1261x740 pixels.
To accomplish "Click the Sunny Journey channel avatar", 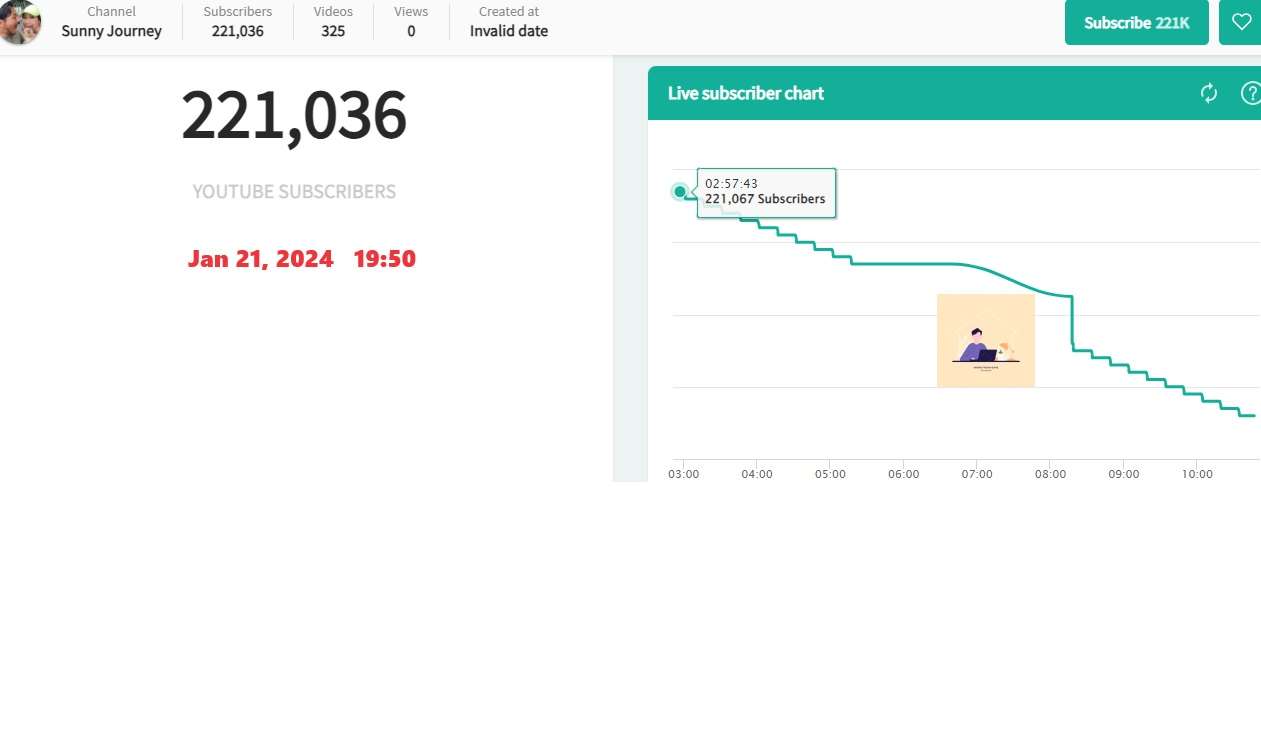I will 20,23.
